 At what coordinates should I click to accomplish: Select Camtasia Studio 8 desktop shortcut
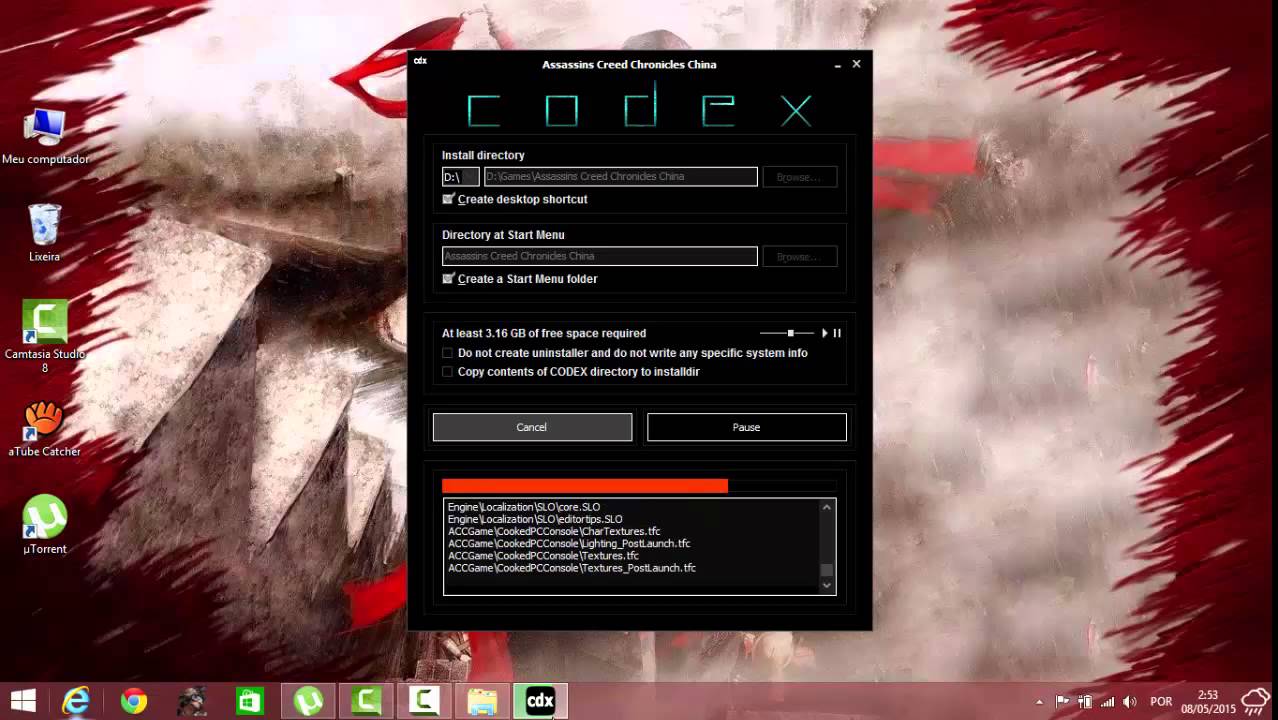(x=45, y=337)
